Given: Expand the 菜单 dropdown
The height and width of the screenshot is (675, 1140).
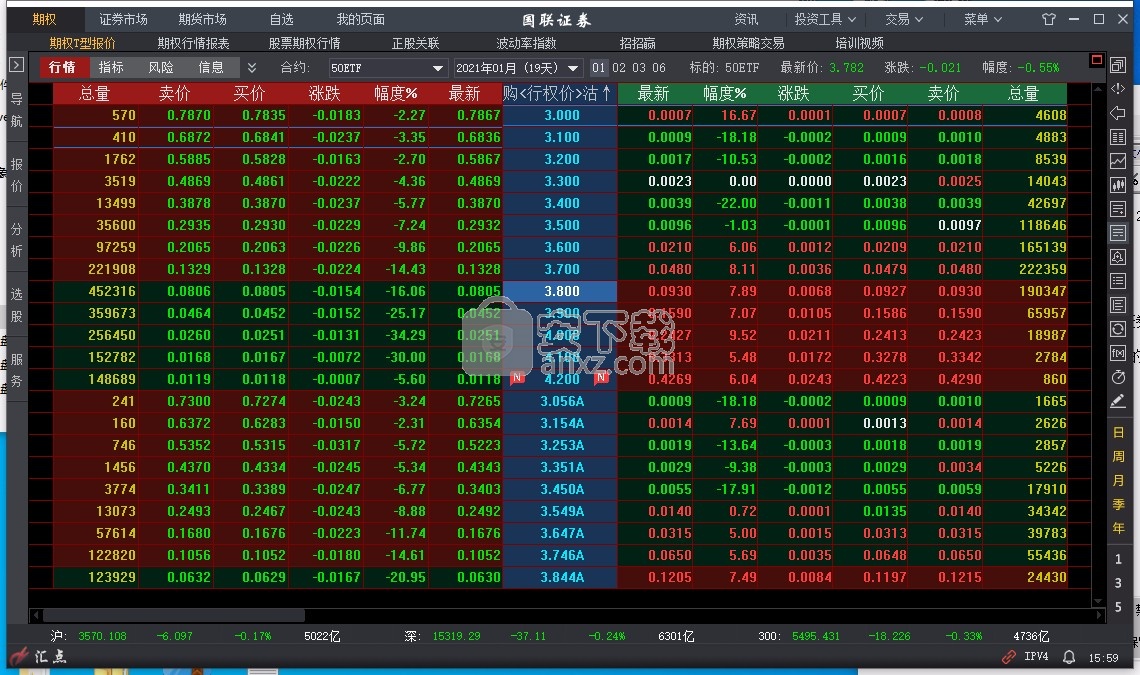Looking at the screenshot, I should click(983, 19).
